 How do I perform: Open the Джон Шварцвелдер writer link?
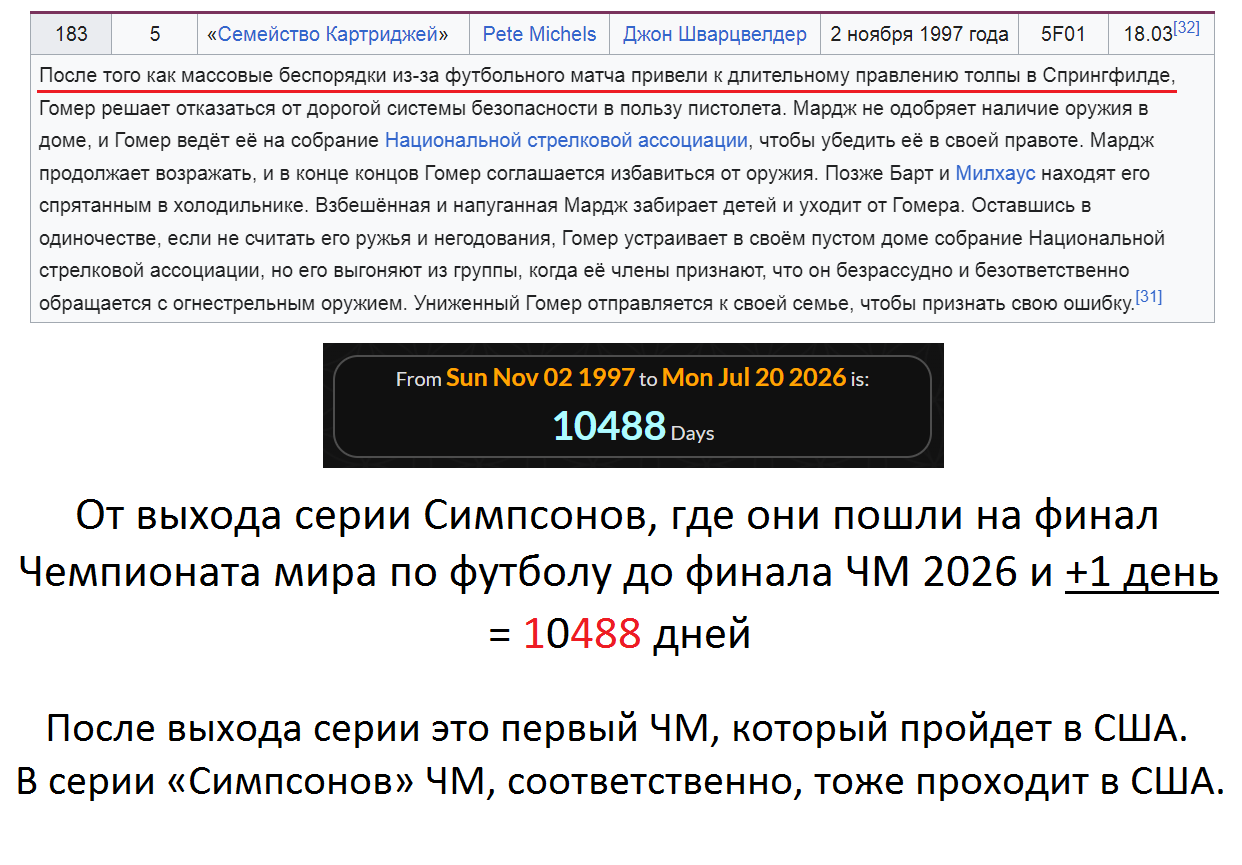(x=714, y=35)
